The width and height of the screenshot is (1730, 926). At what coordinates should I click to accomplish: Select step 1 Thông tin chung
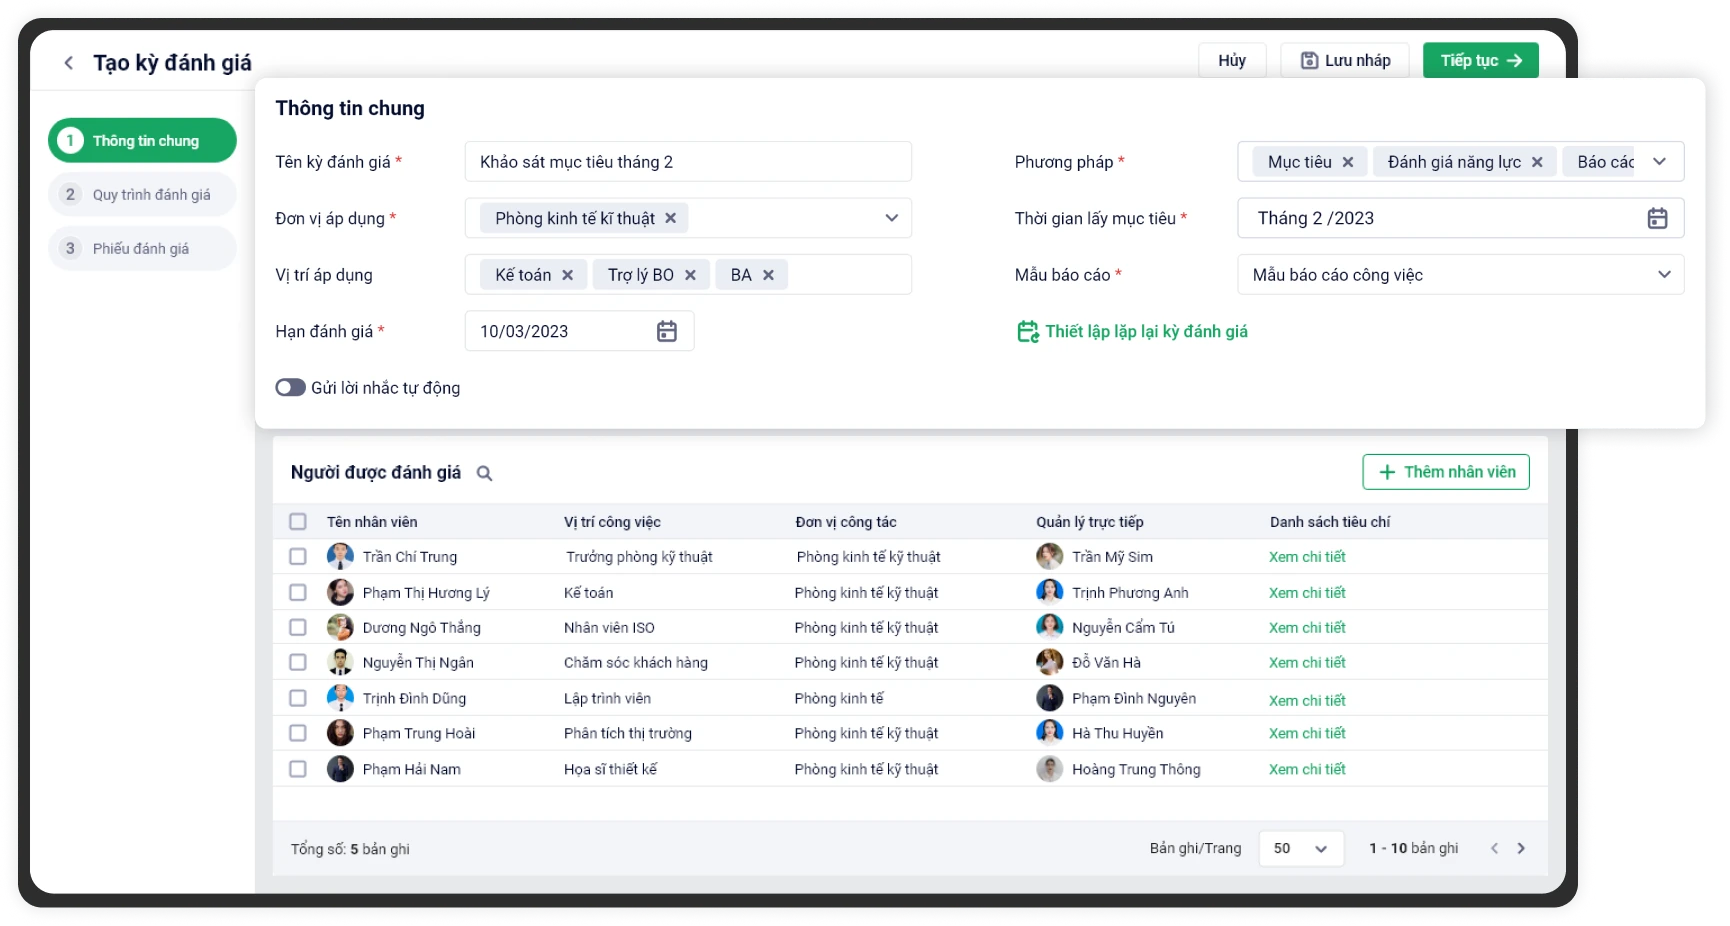coord(142,140)
